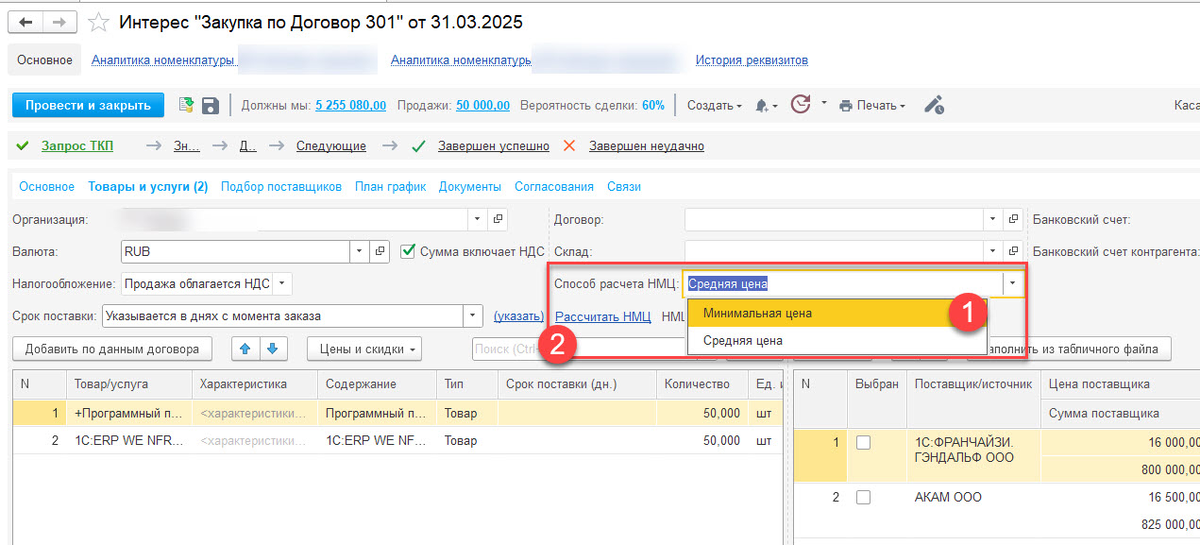
Task: Click the red cross before Завершен неудачно
Action: point(569,146)
